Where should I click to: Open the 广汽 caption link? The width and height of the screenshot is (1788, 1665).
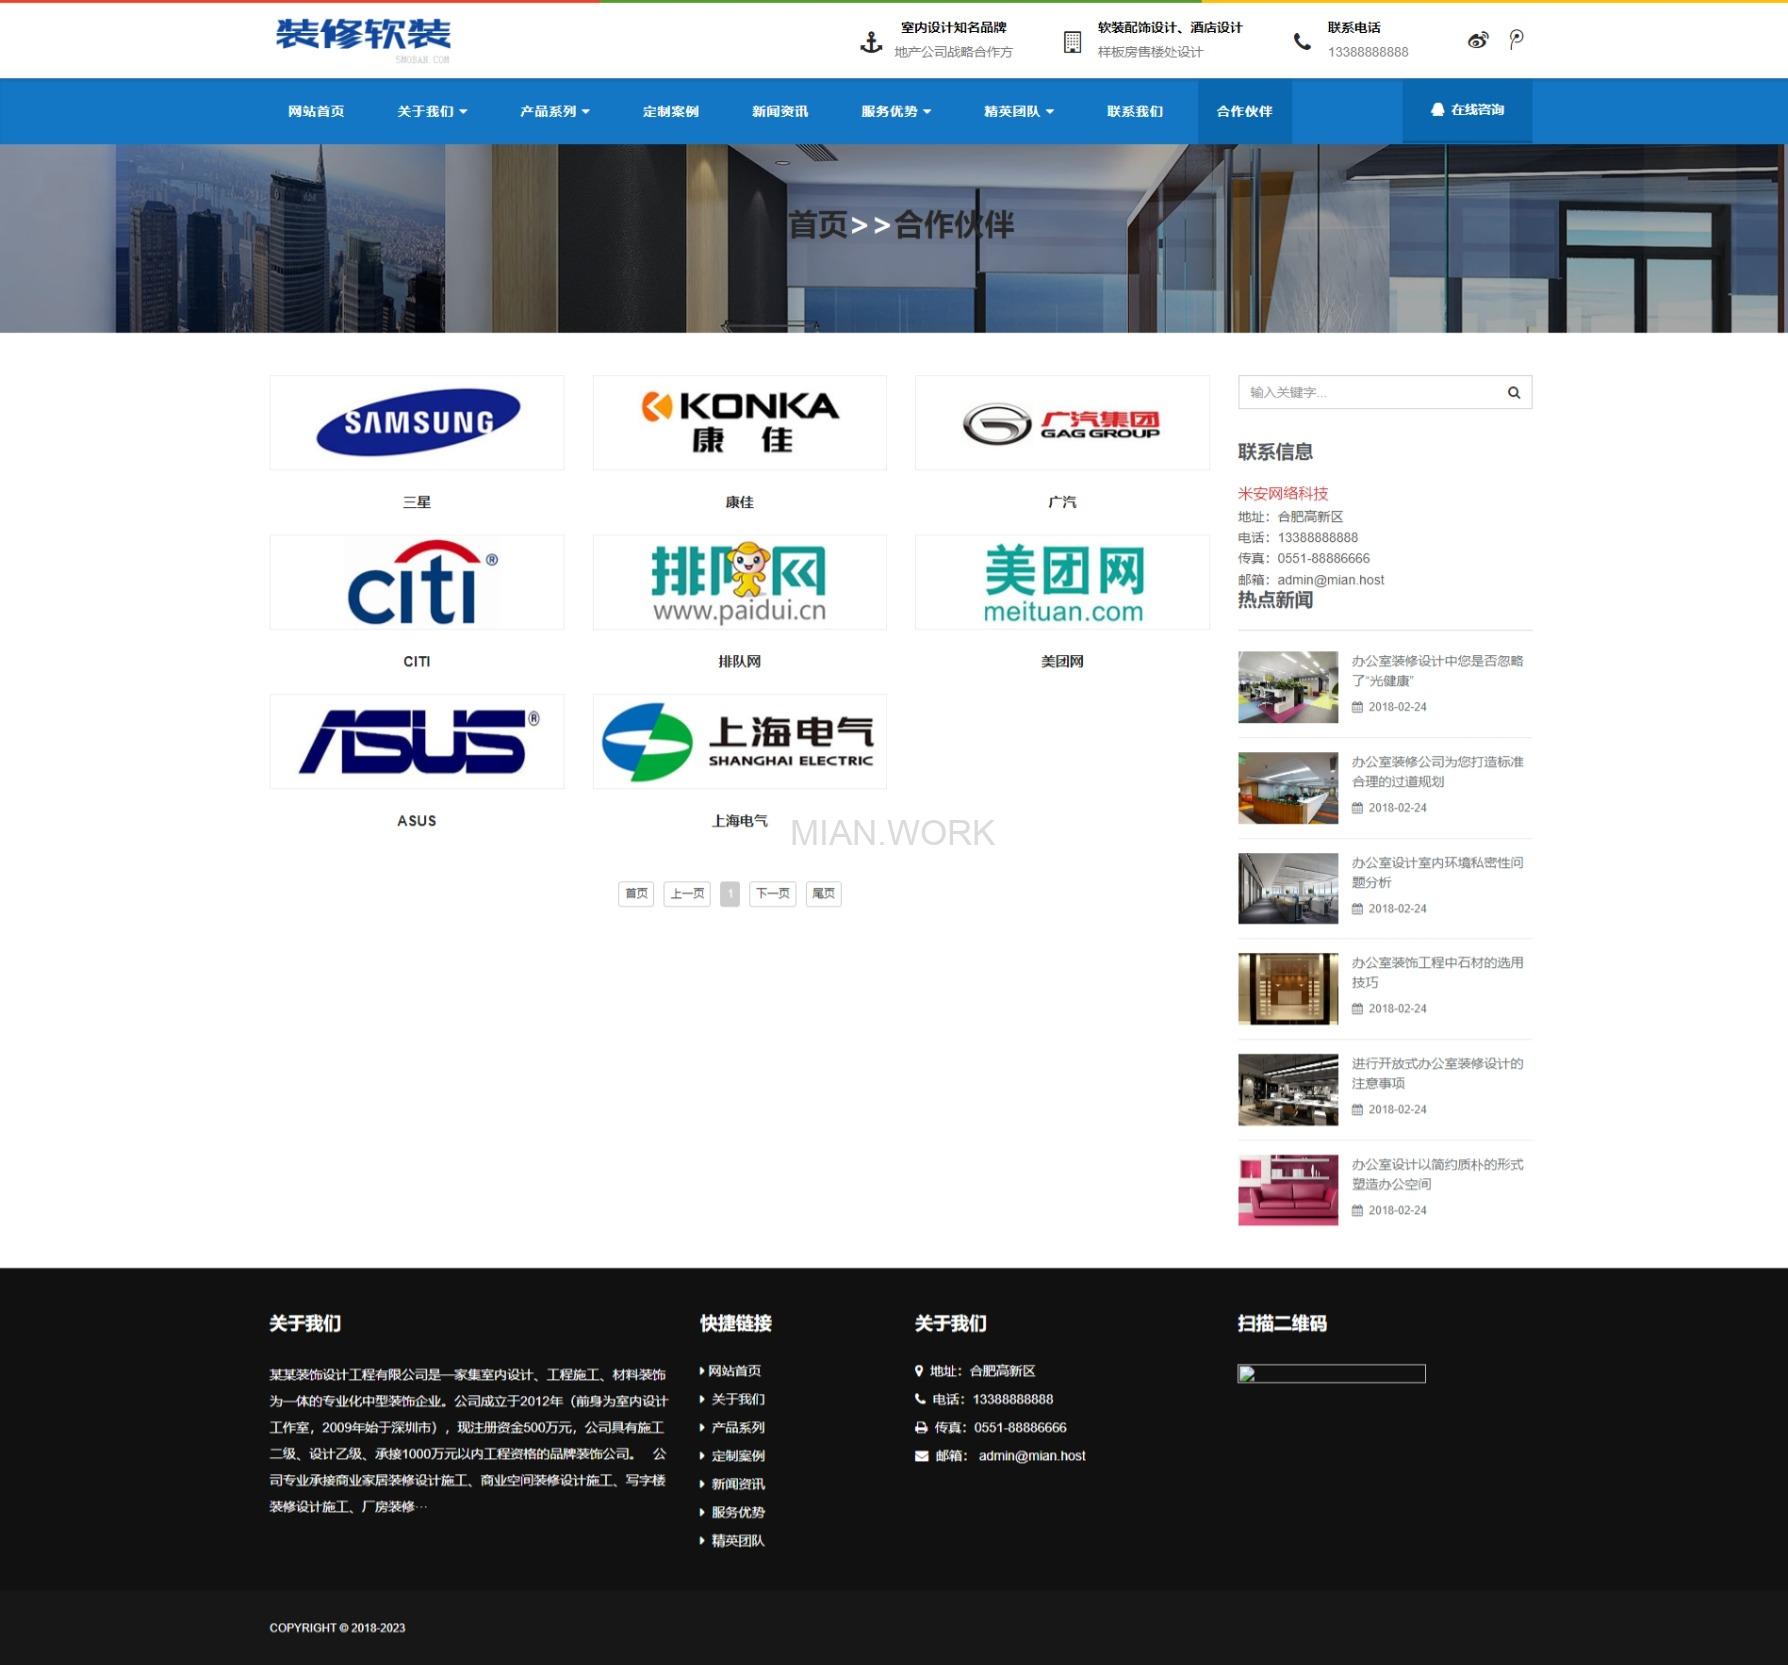click(x=1062, y=502)
